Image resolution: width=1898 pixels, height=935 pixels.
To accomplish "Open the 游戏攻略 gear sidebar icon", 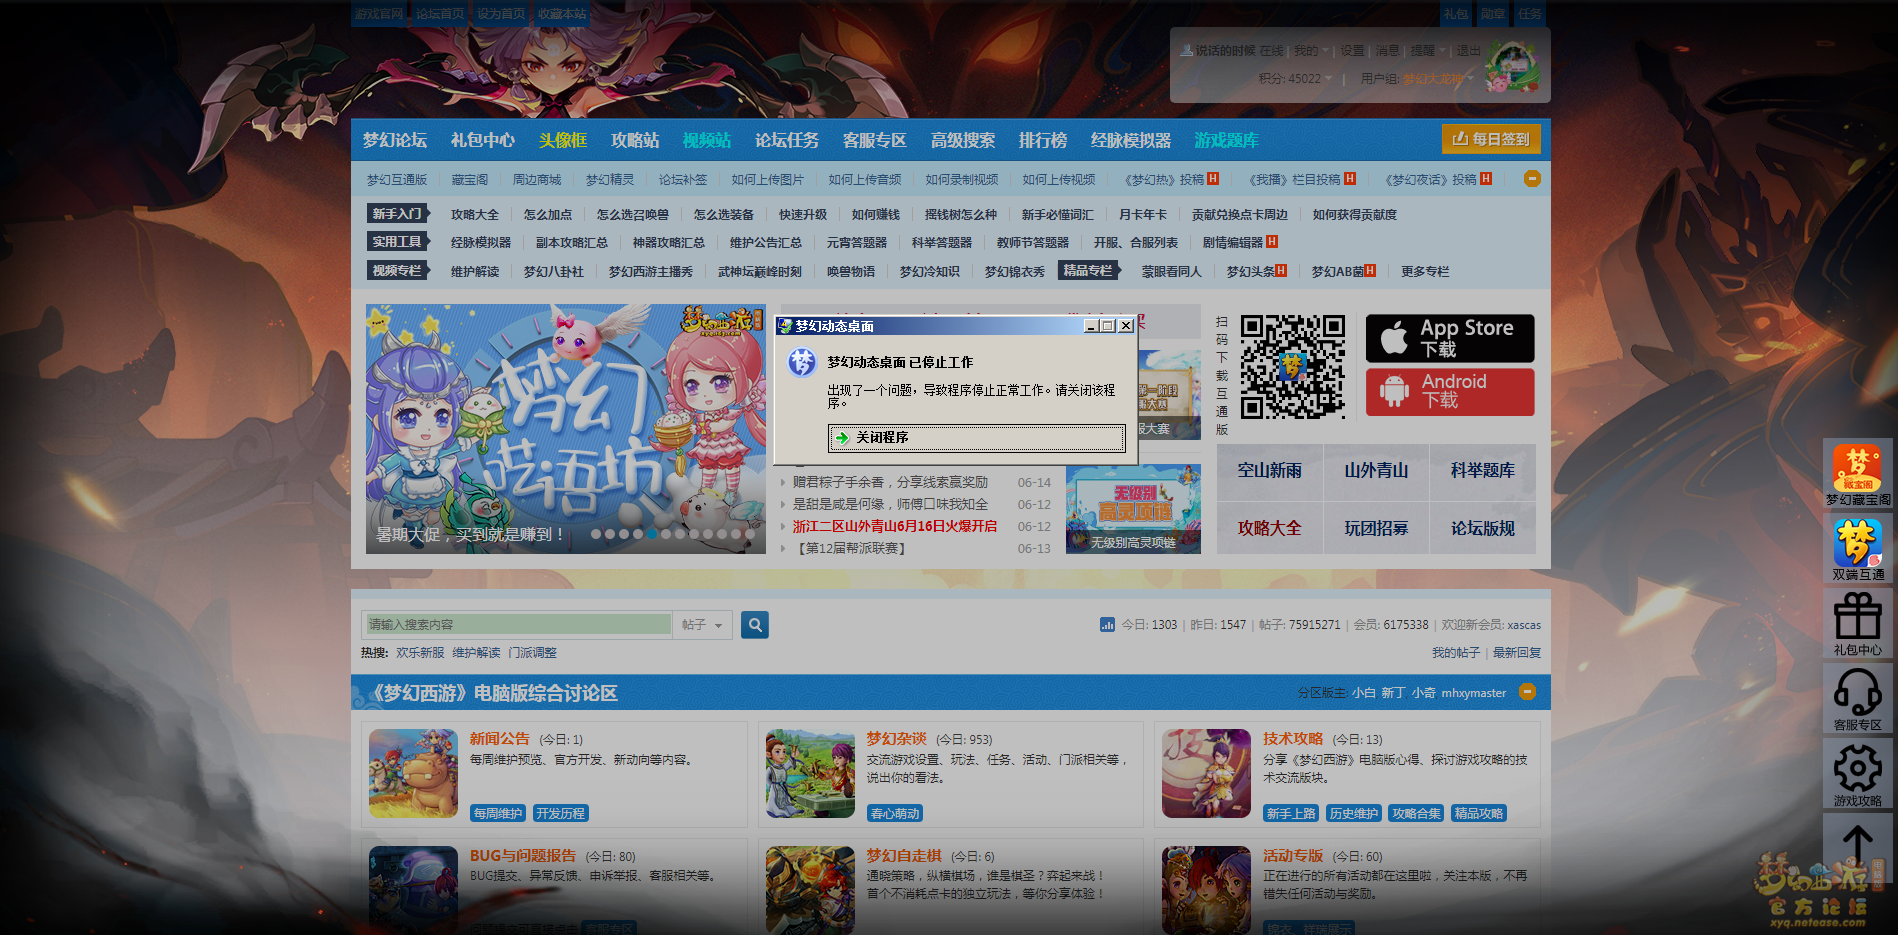I will (x=1858, y=775).
